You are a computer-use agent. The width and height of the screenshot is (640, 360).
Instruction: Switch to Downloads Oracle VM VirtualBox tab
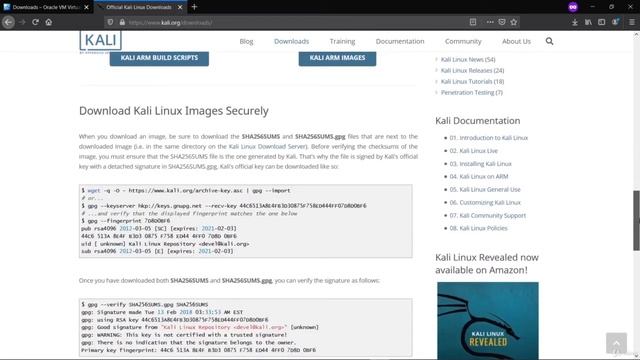pyautogui.click(x=46, y=7)
